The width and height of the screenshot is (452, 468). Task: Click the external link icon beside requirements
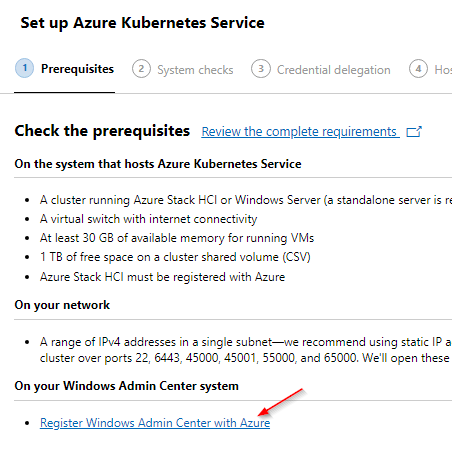pos(414,132)
